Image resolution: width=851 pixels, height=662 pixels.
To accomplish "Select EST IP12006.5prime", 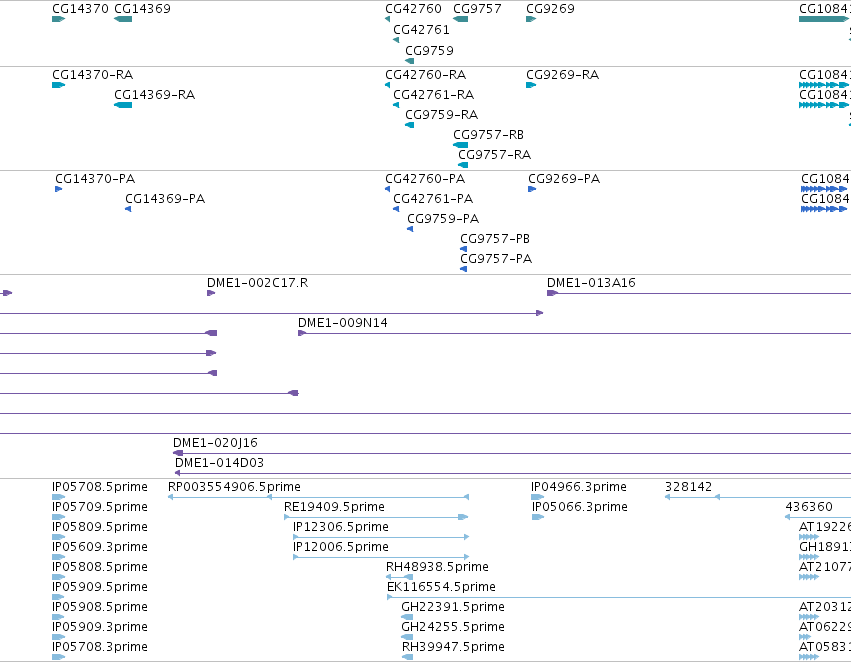I will (x=381, y=557).
